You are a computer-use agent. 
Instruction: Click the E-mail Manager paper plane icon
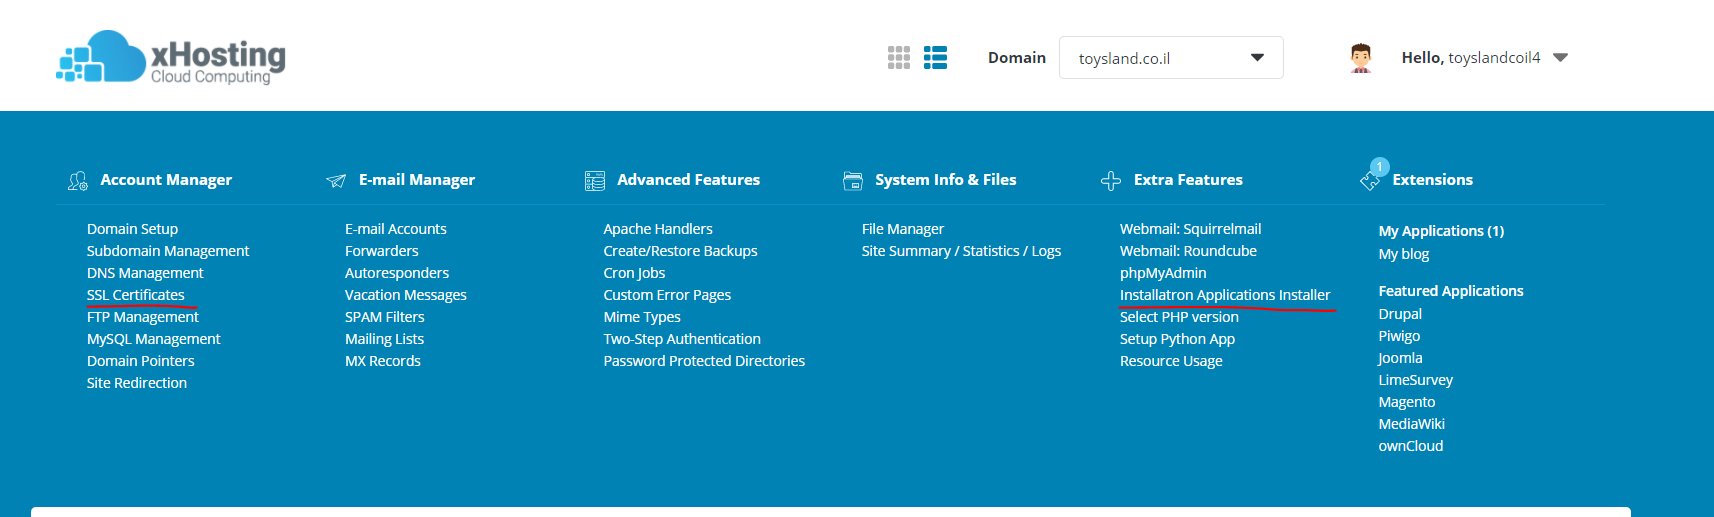336,181
